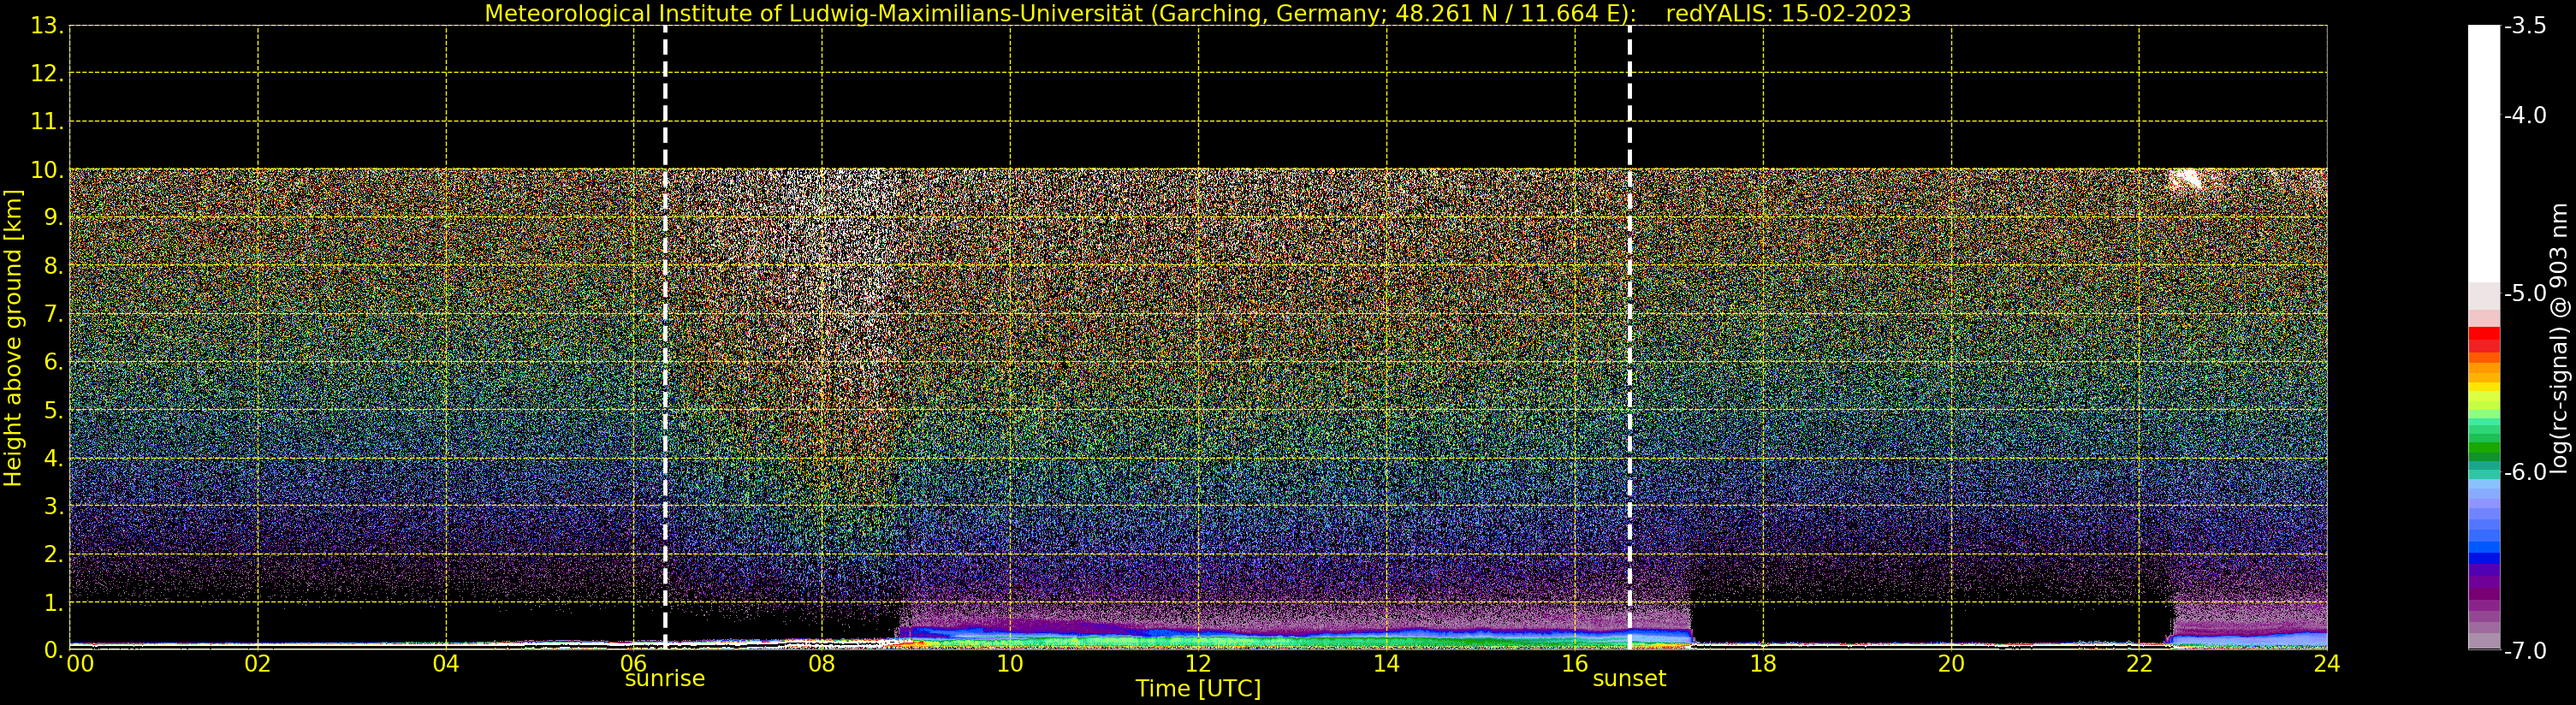
Task: Click the '11.' height axis tick label
Action: 47,122
